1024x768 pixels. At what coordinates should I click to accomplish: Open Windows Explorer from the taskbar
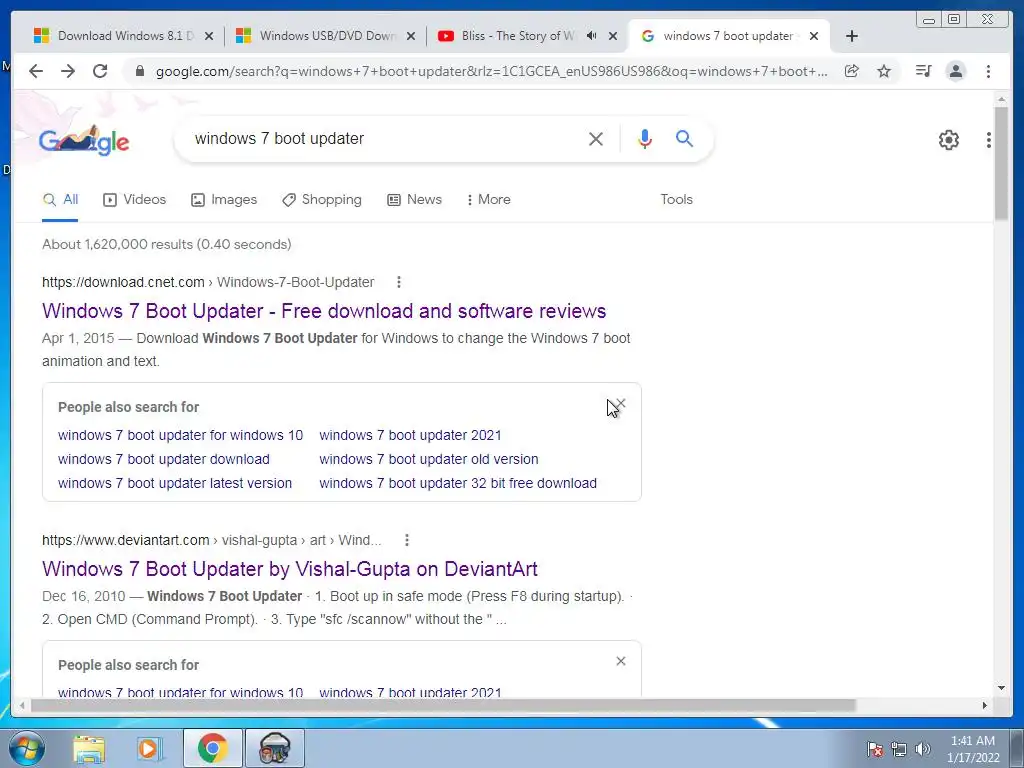[89, 748]
